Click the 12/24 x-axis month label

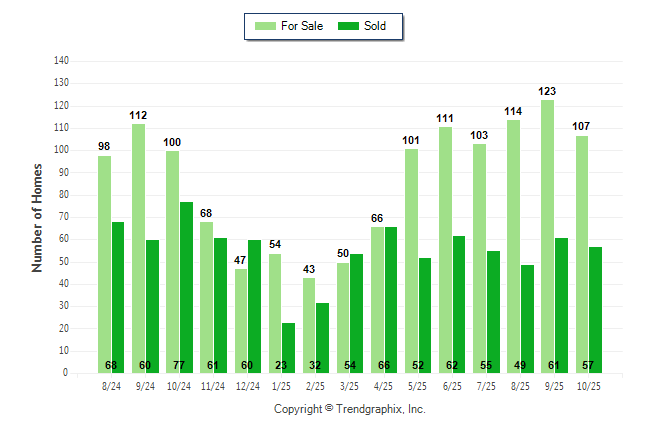click(x=247, y=385)
